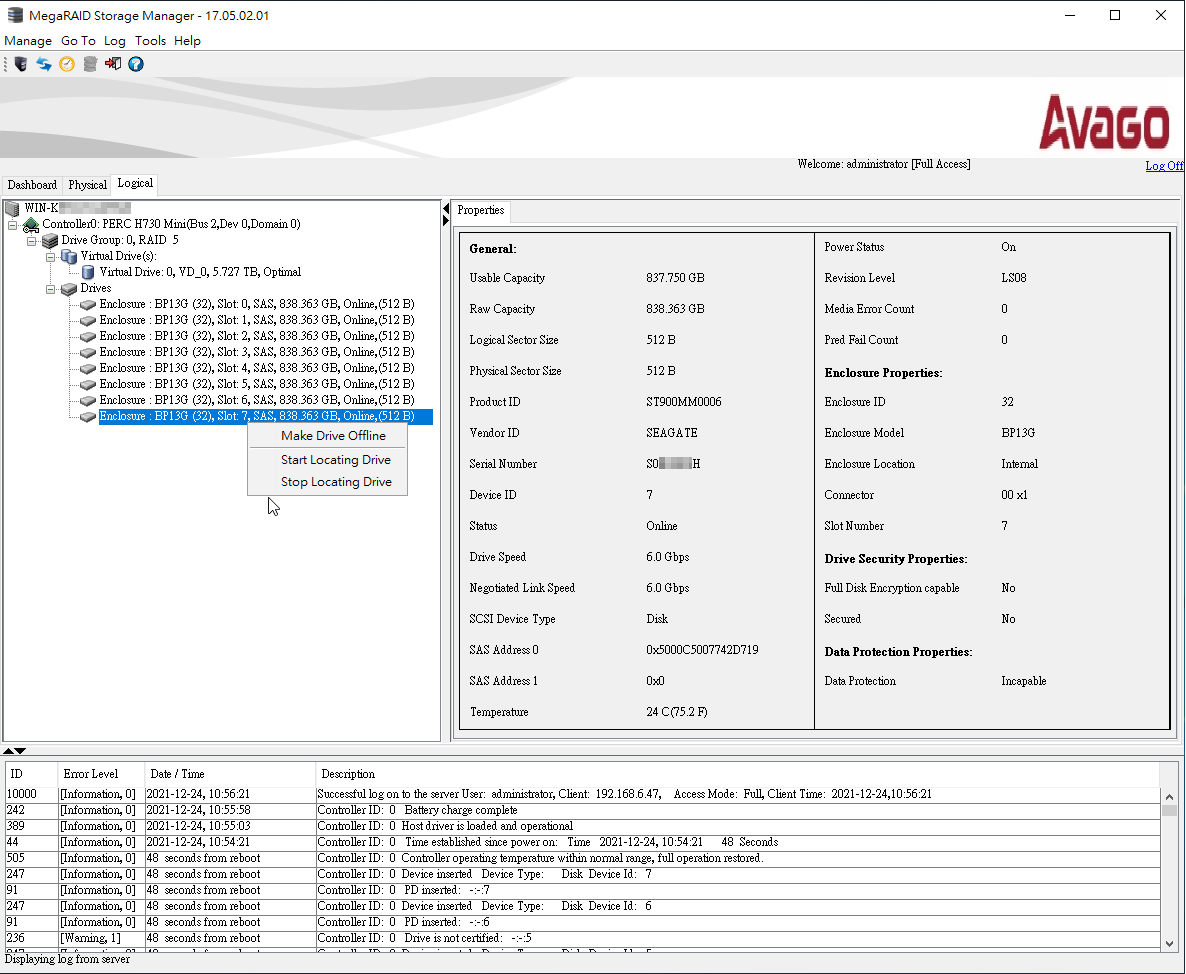Click the Slot 7 disk icon
Screen dimensions: 1186x974
[x=88, y=417]
